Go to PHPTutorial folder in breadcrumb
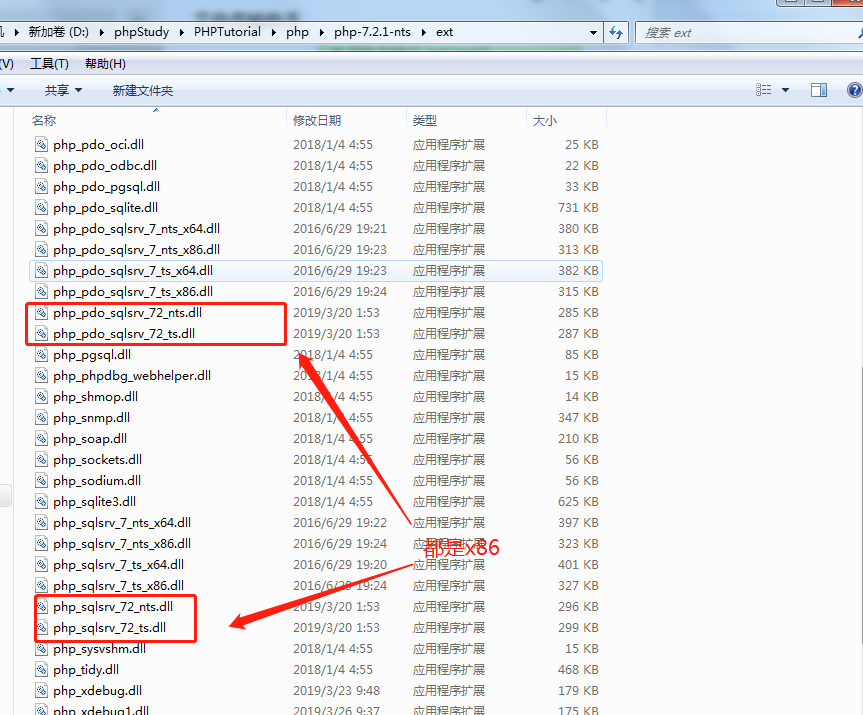The height and width of the screenshot is (715, 863). pyautogui.click(x=227, y=32)
